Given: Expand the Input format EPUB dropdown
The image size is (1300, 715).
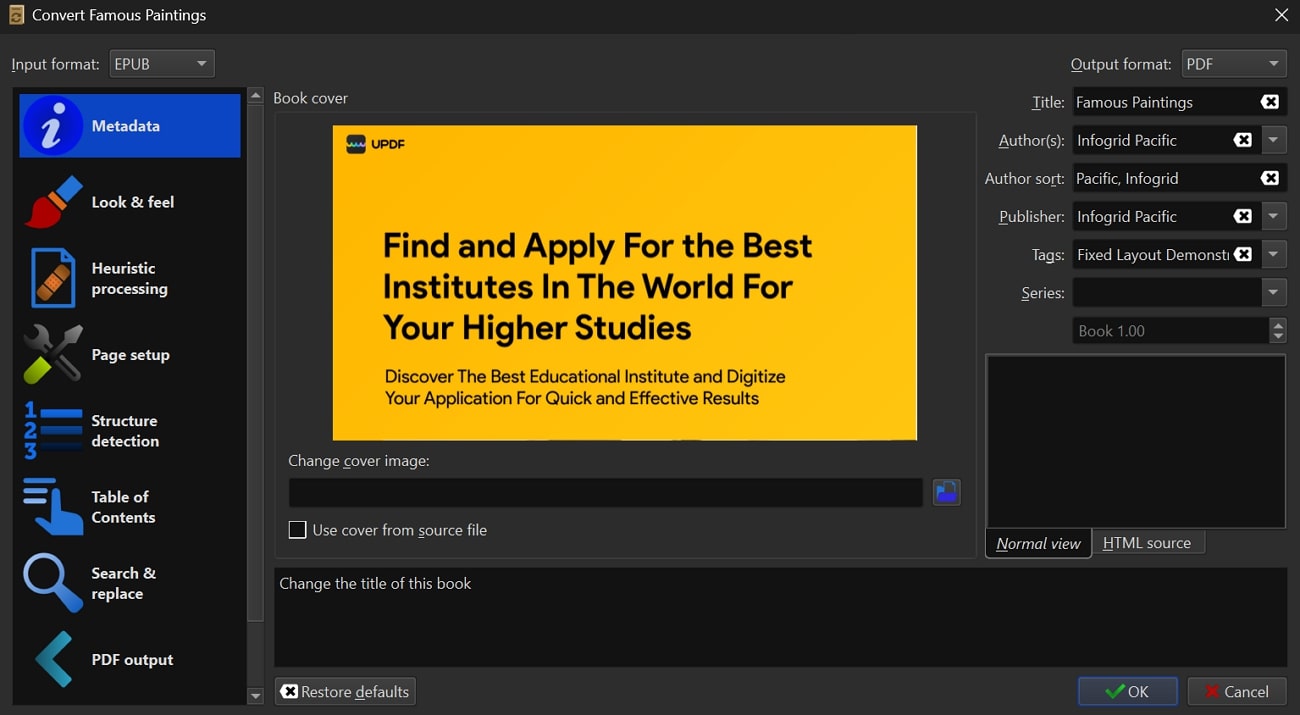Looking at the screenshot, I should (162, 64).
